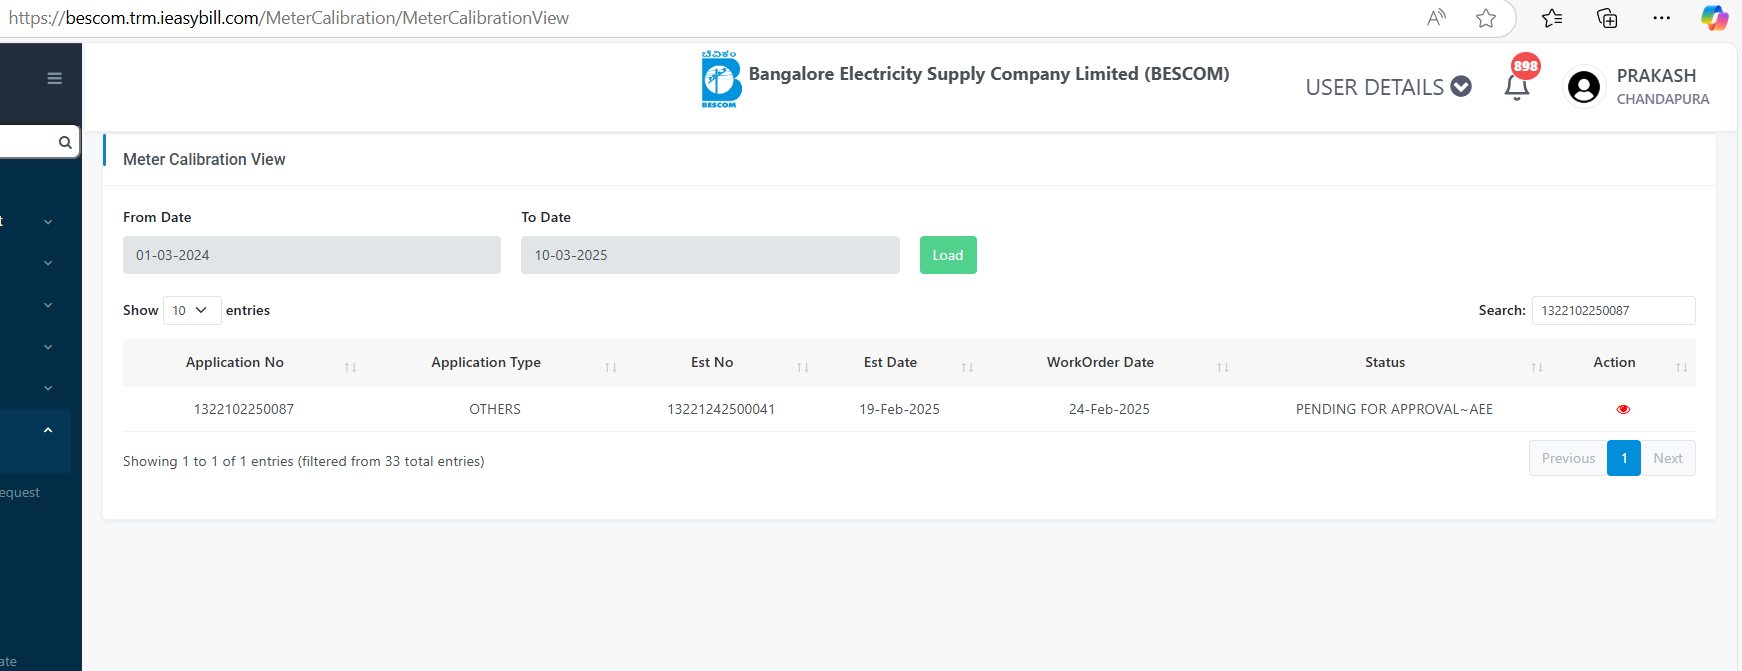Click CHANDAPURA location text

tap(1663, 99)
